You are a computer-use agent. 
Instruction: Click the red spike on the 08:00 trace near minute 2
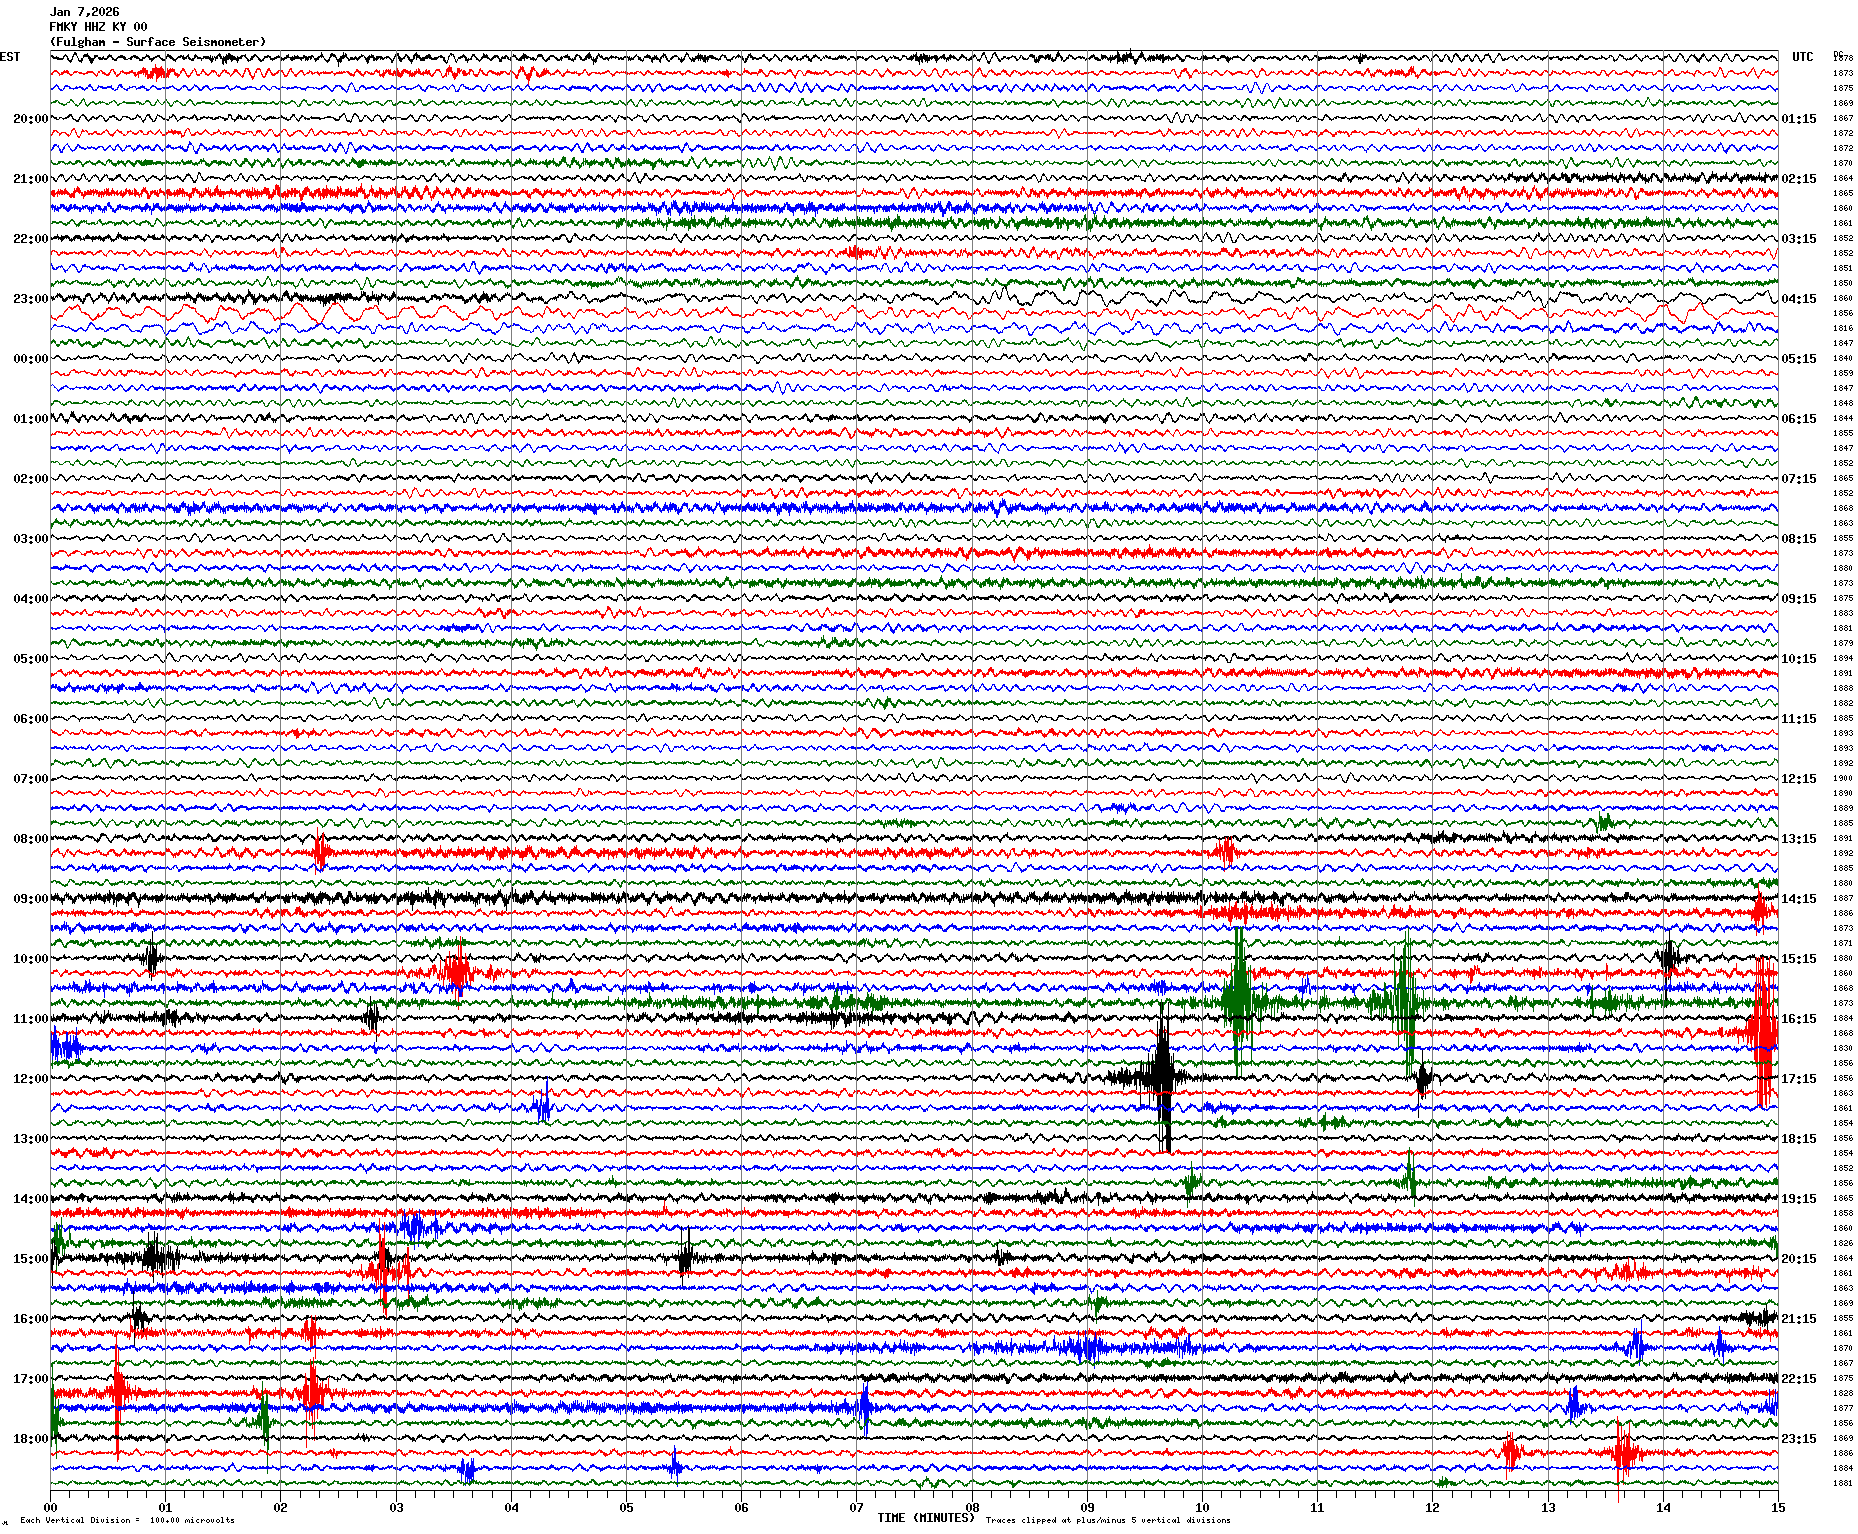(x=320, y=852)
